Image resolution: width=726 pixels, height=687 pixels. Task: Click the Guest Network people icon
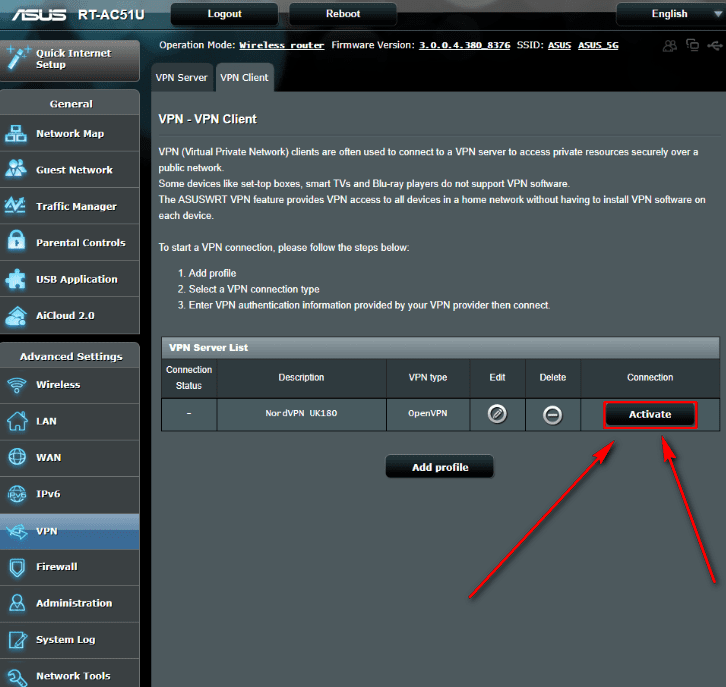pyautogui.click(x=16, y=169)
